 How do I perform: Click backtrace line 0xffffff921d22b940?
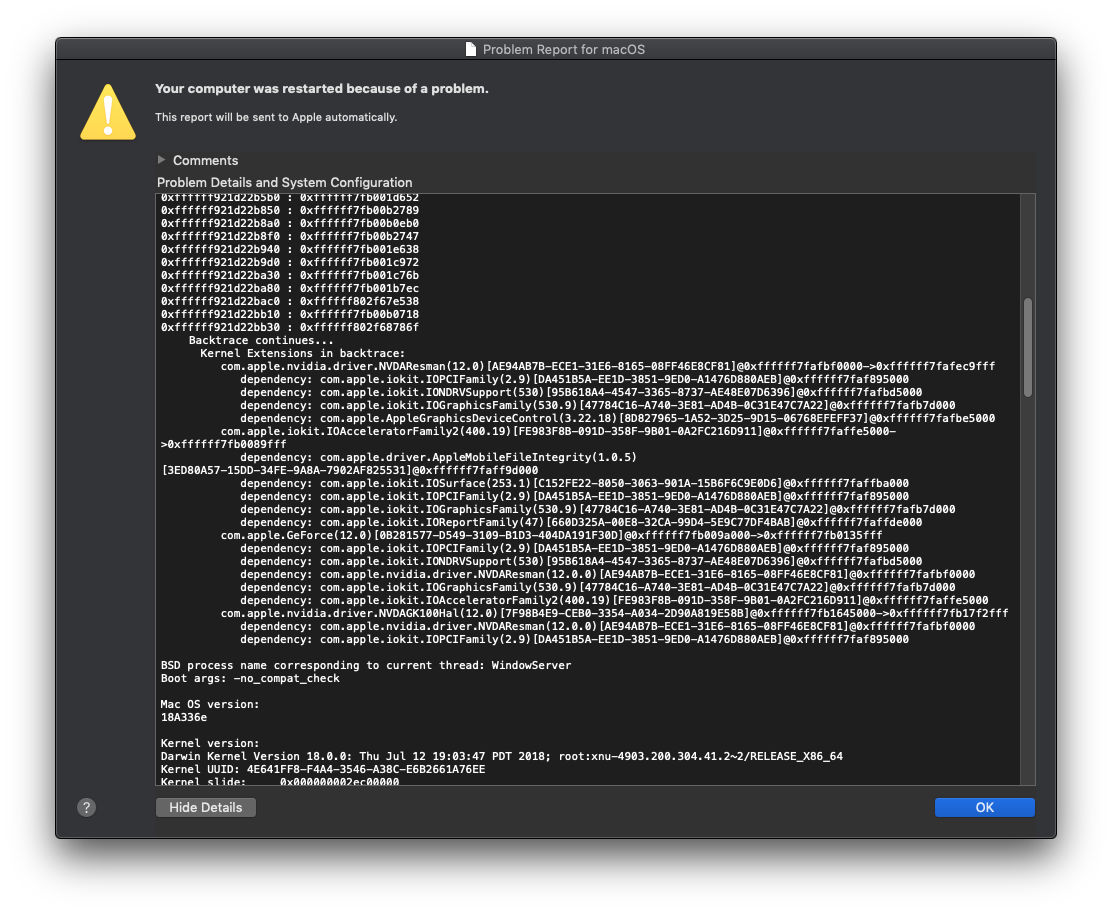click(x=290, y=249)
